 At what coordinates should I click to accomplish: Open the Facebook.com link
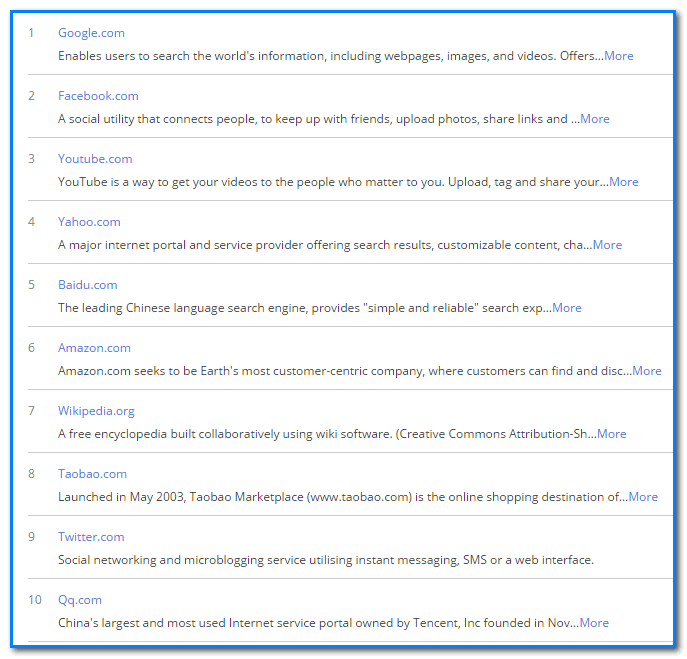click(98, 96)
